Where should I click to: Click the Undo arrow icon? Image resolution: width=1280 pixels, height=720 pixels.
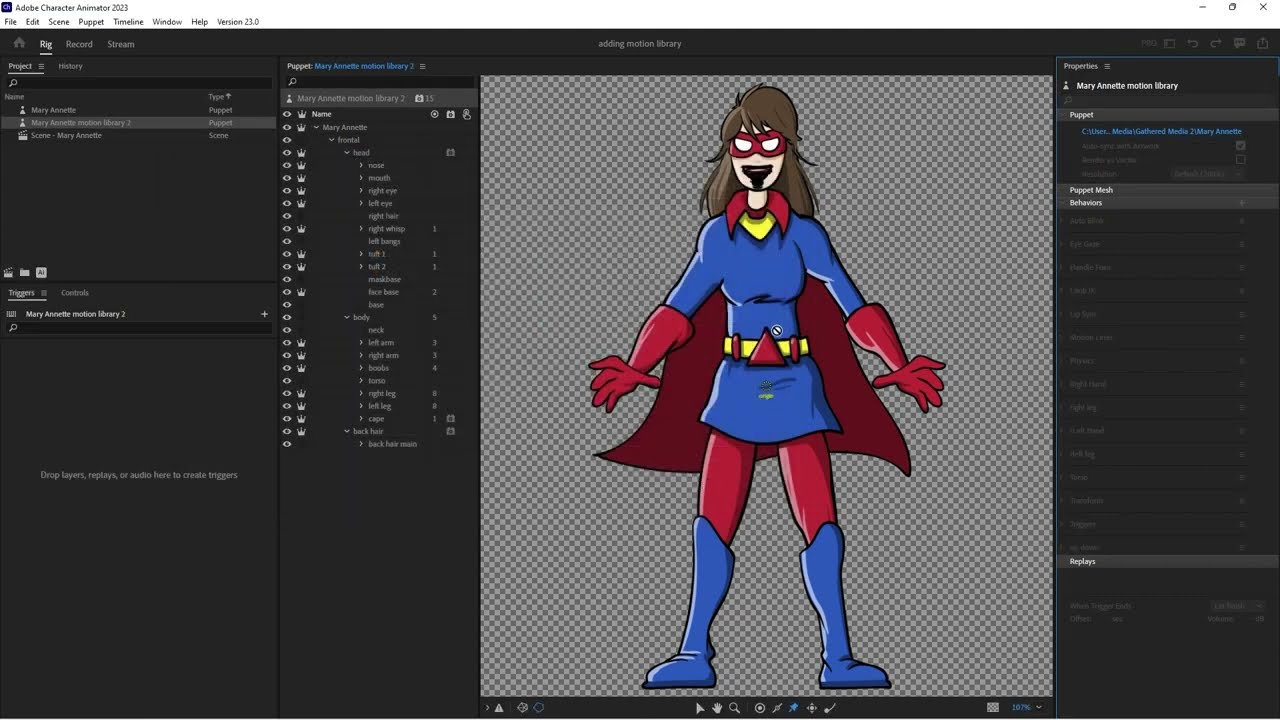tap(1193, 43)
